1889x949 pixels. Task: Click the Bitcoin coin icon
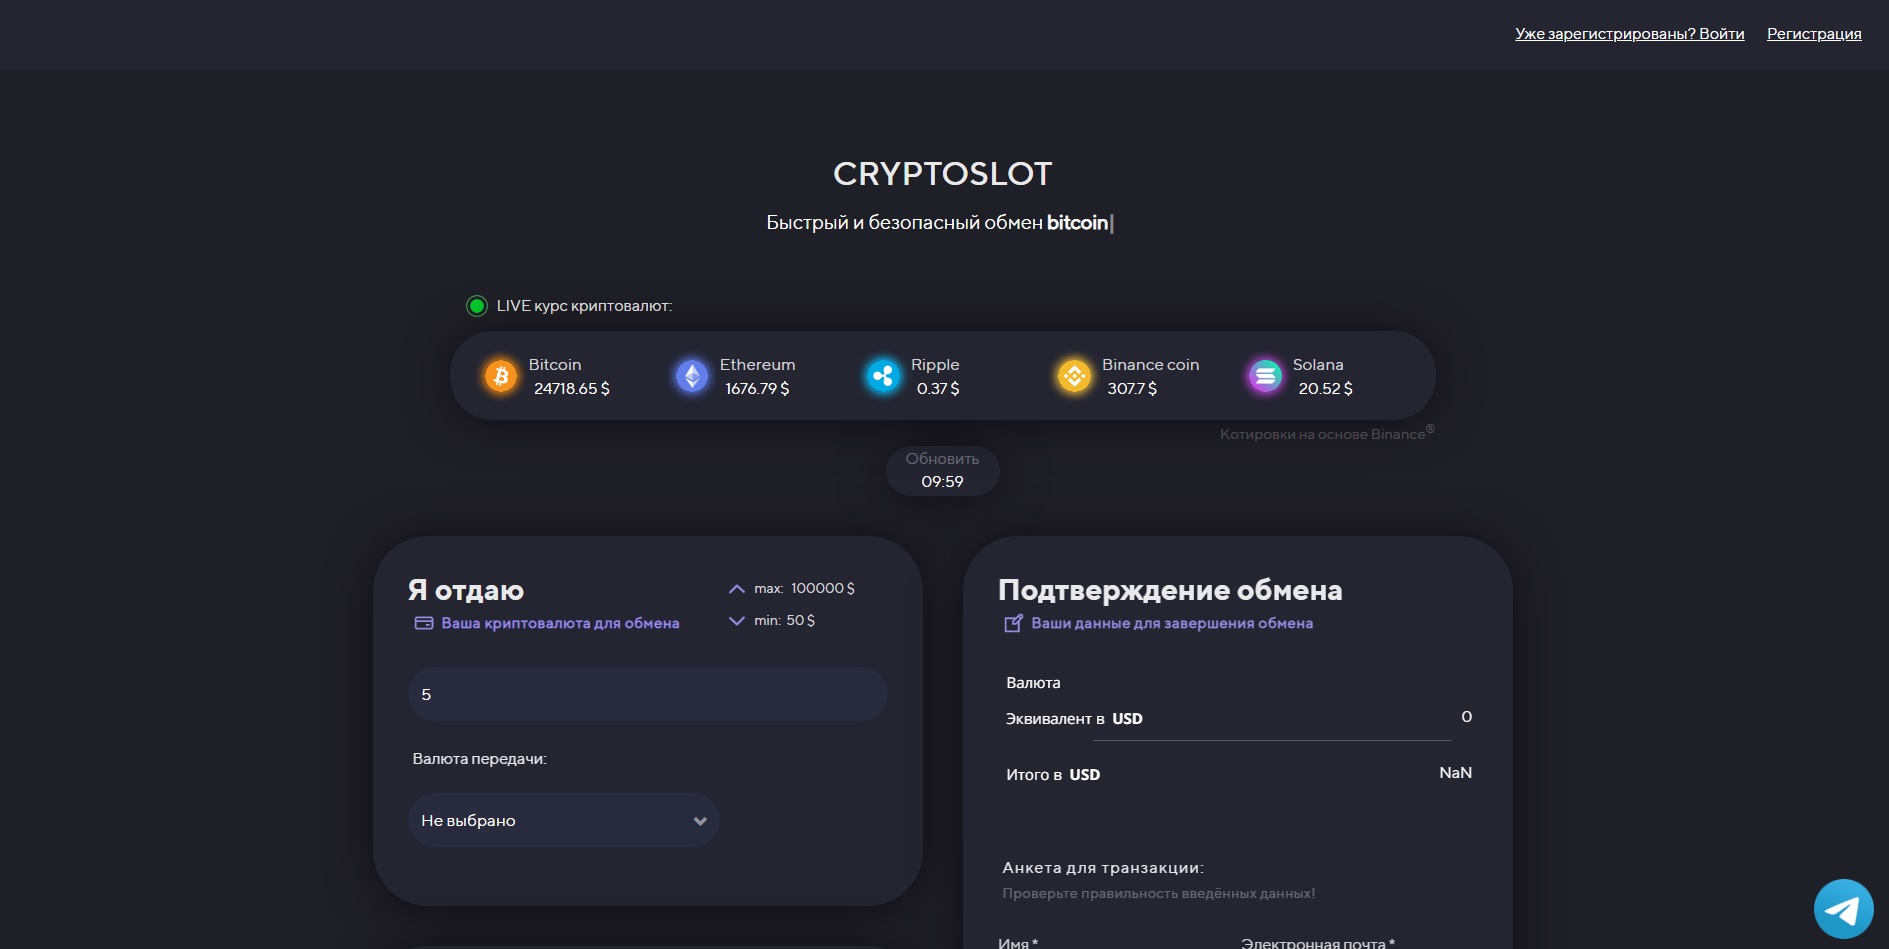pos(501,376)
